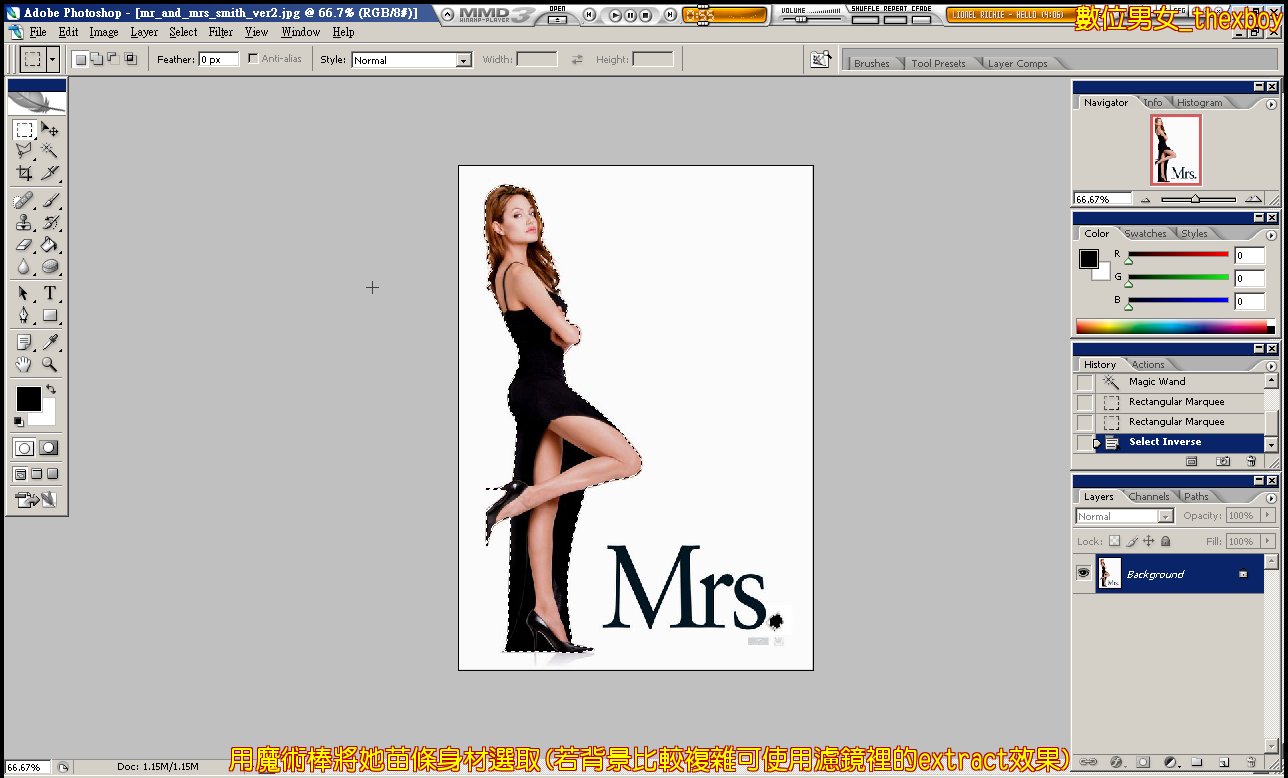Select the Eyedropper tool

pyautogui.click(x=50, y=343)
